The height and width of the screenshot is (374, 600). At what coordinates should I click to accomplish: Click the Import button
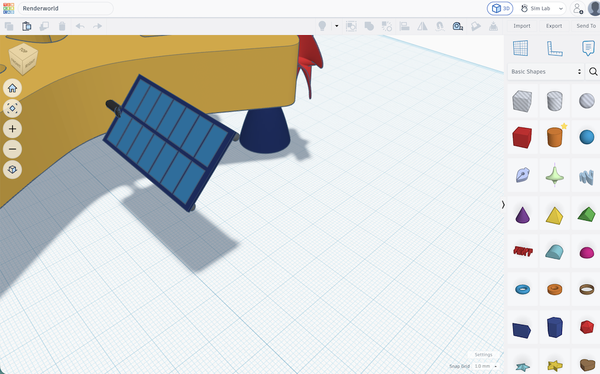click(x=522, y=26)
